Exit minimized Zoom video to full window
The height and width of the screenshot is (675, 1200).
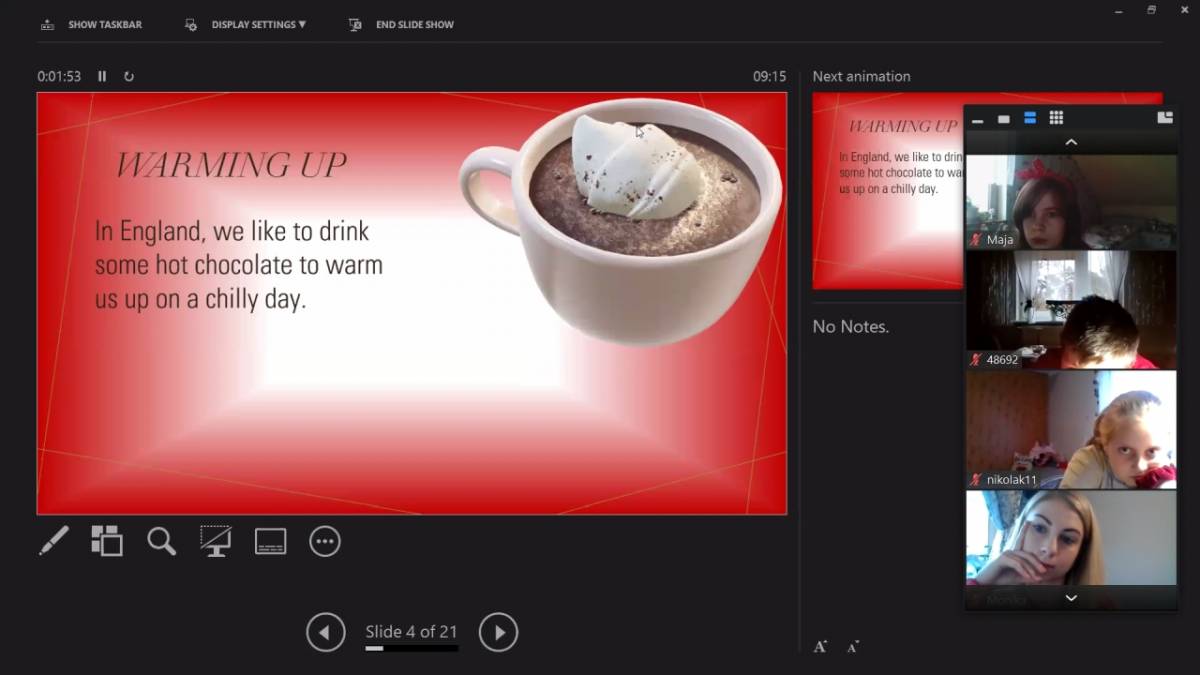[1165, 117]
